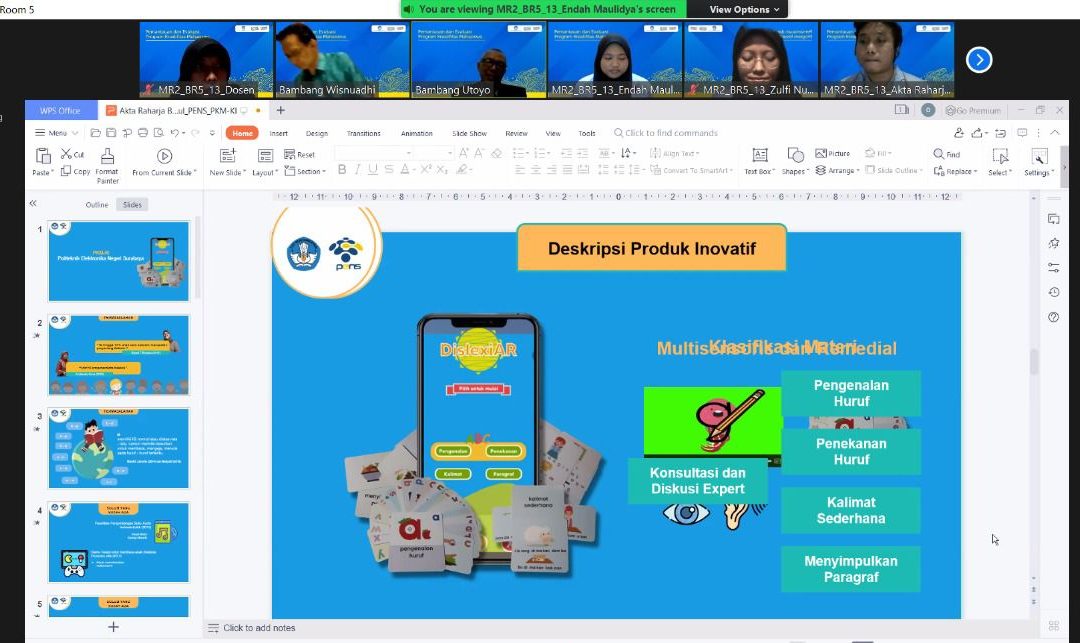This screenshot has height=643, width=1080.
Task: Toggle Subscript formatting
Action: tap(442, 169)
